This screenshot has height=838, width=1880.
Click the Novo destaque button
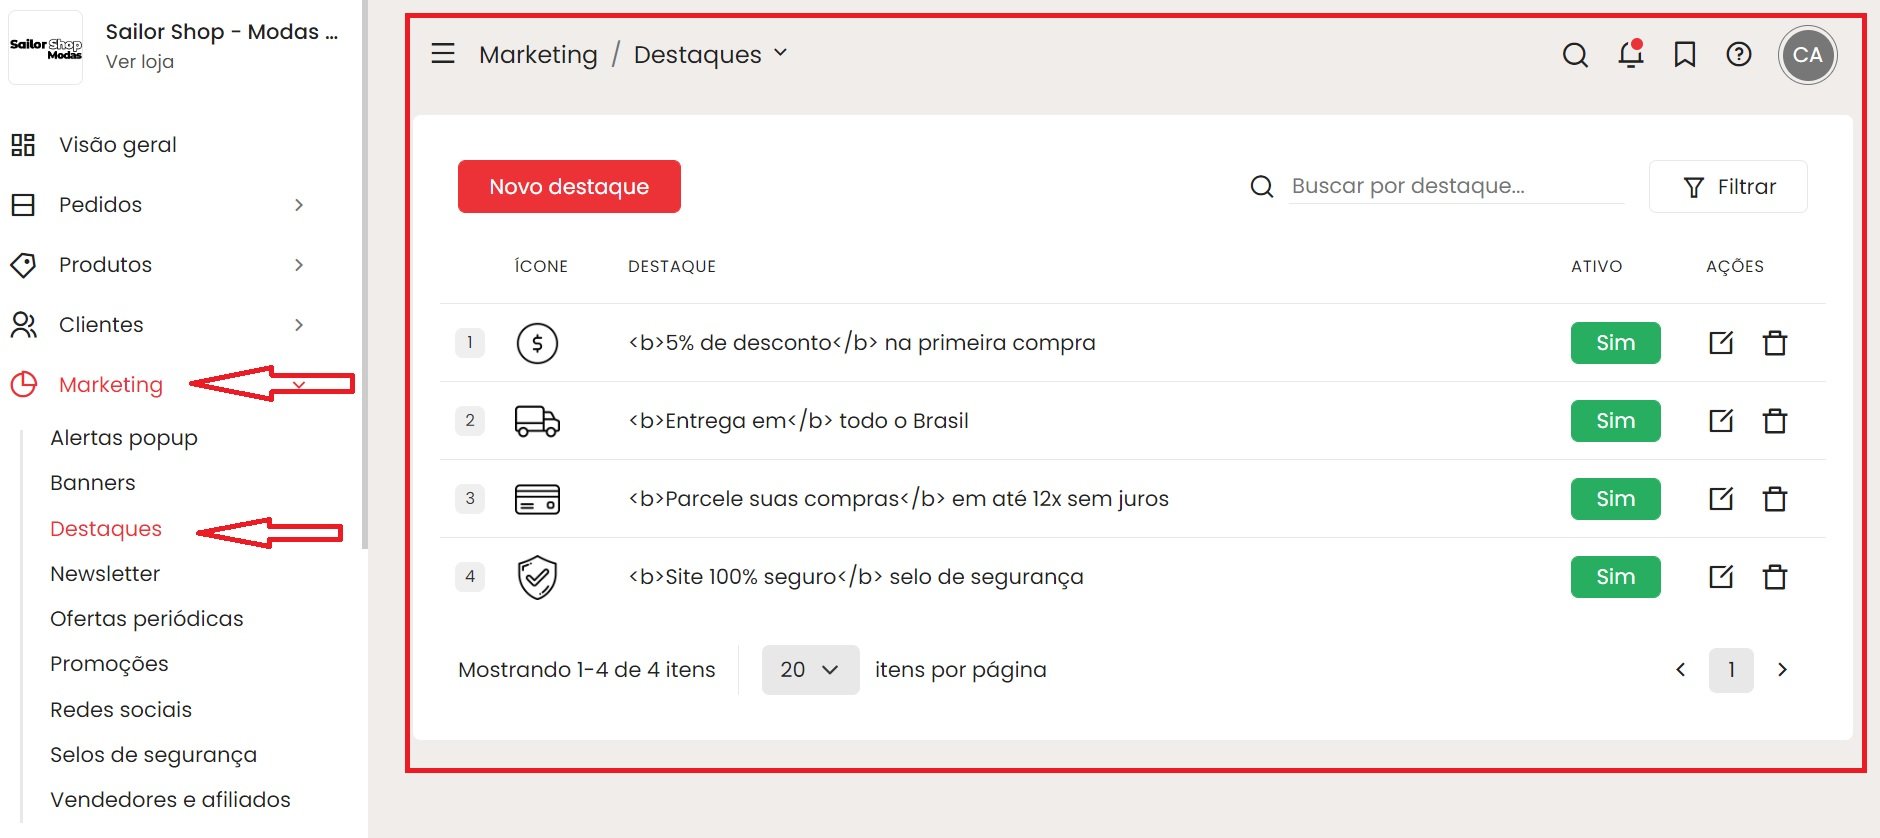tap(569, 187)
